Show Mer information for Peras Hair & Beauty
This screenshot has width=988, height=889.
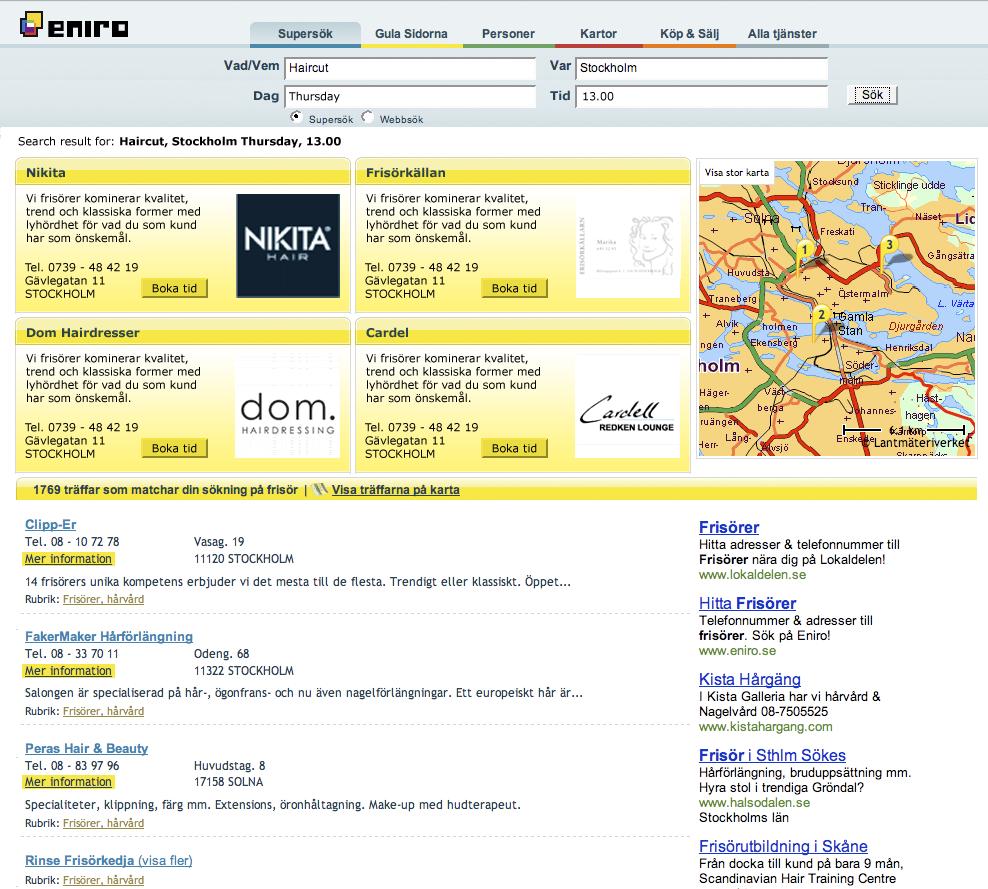pos(69,782)
